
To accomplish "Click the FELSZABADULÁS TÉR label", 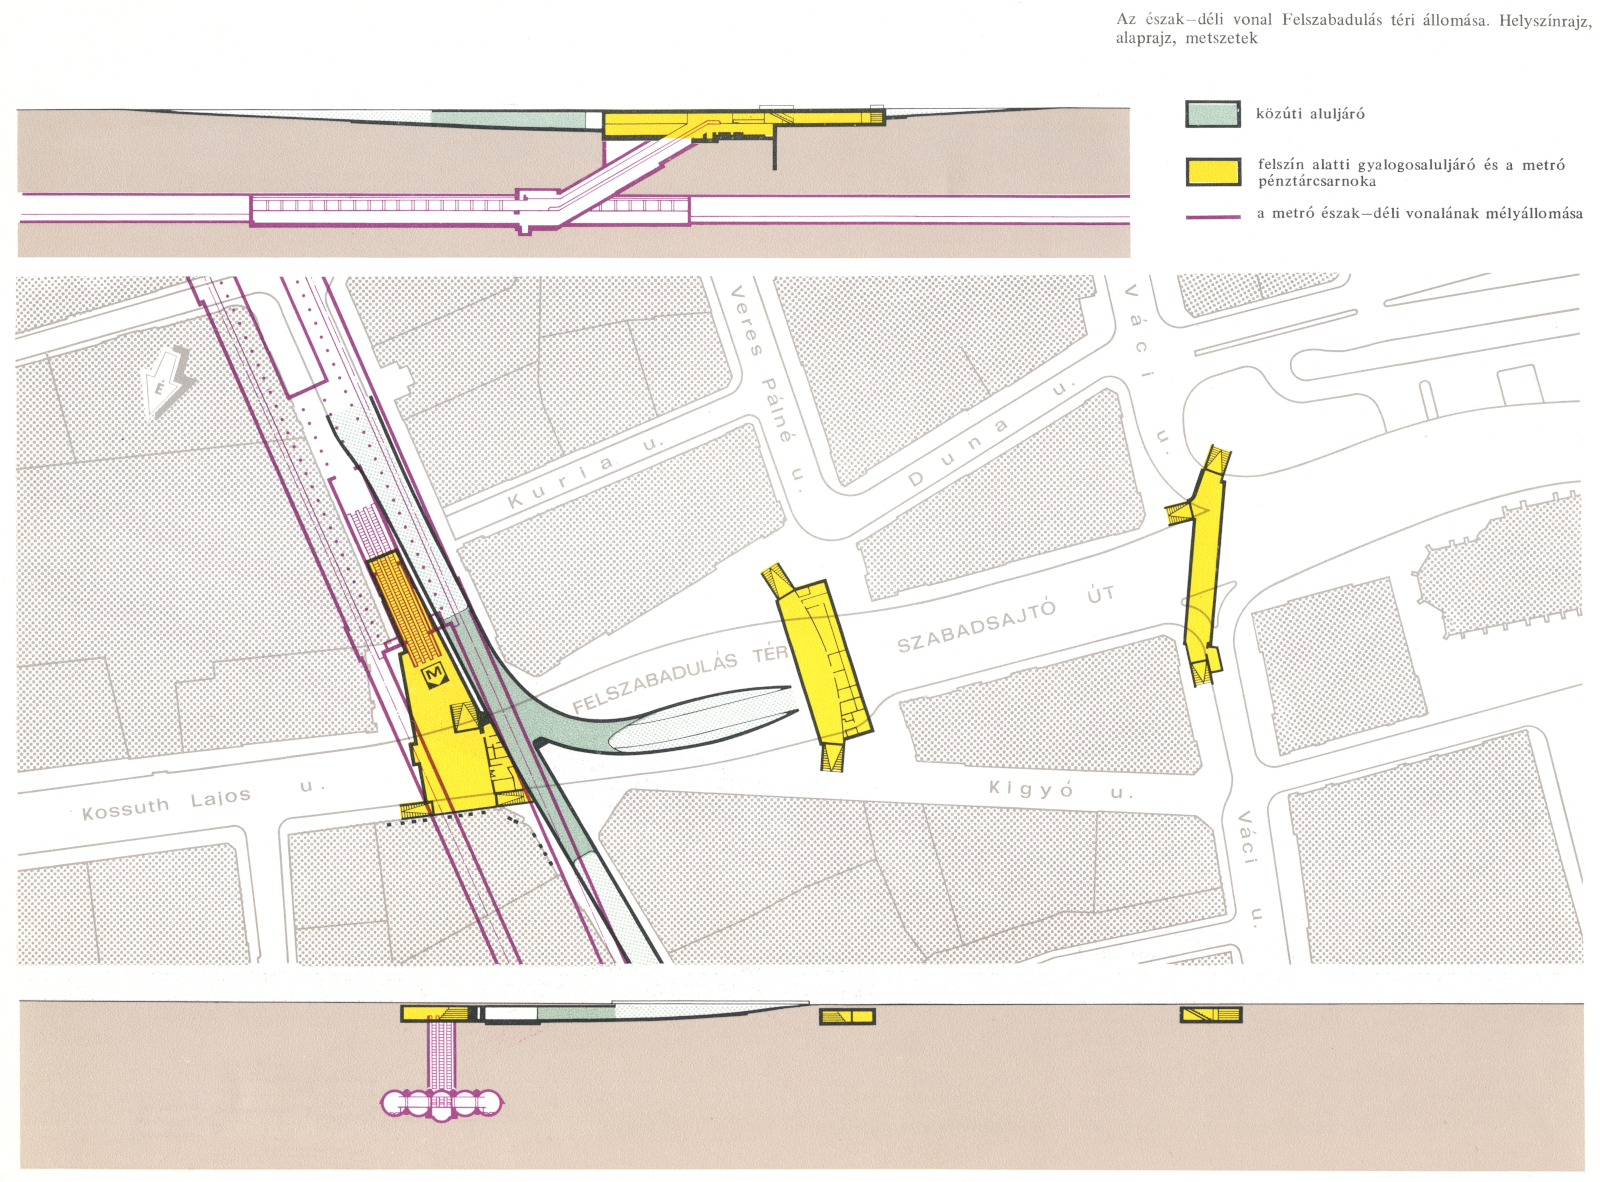I will pos(678,681).
